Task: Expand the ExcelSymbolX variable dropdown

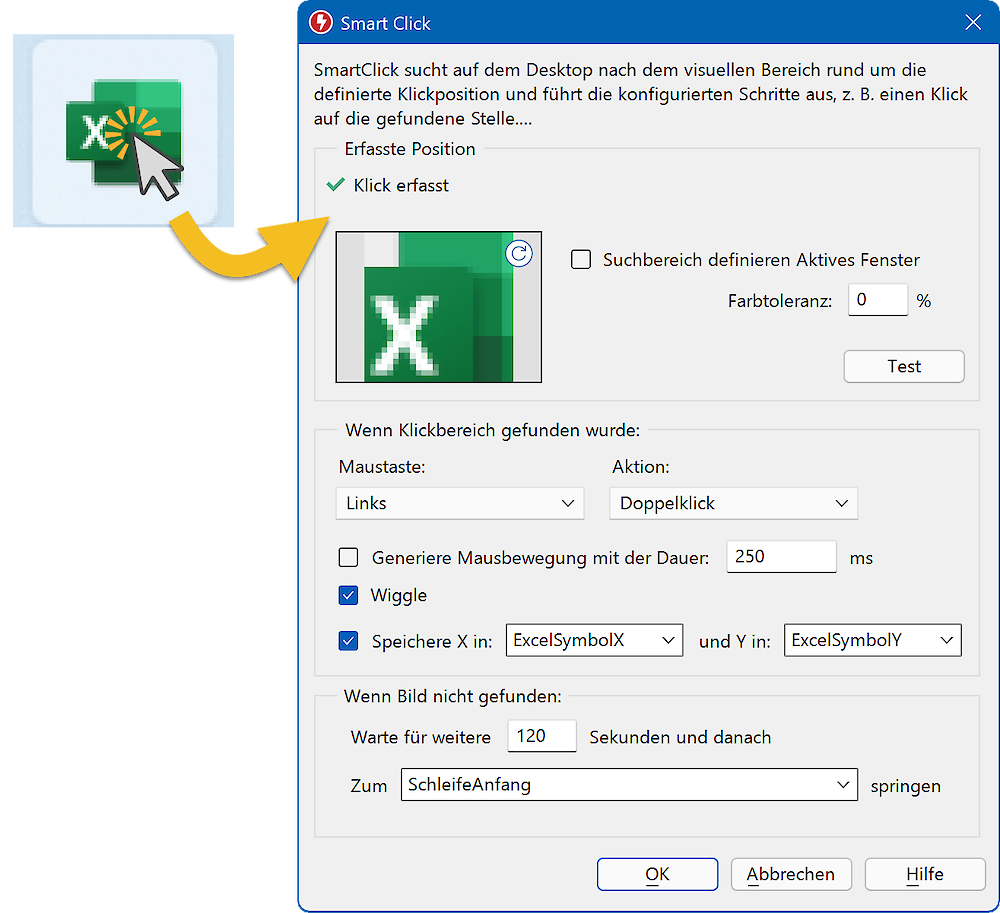Action: coord(594,640)
